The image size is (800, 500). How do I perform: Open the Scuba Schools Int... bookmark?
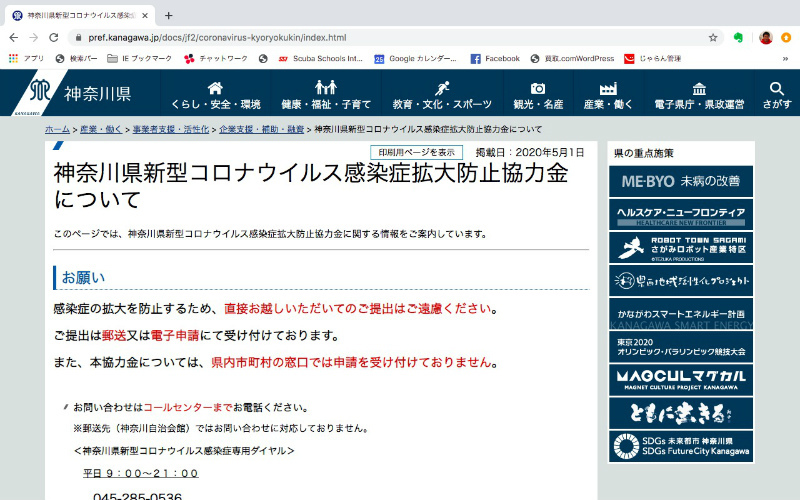(x=320, y=59)
